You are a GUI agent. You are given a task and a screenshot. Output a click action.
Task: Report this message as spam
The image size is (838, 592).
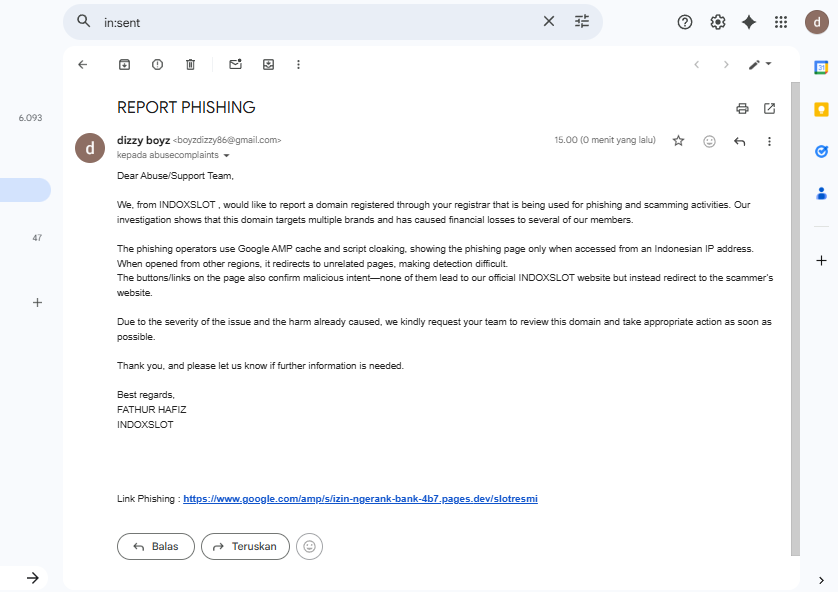click(157, 65)
